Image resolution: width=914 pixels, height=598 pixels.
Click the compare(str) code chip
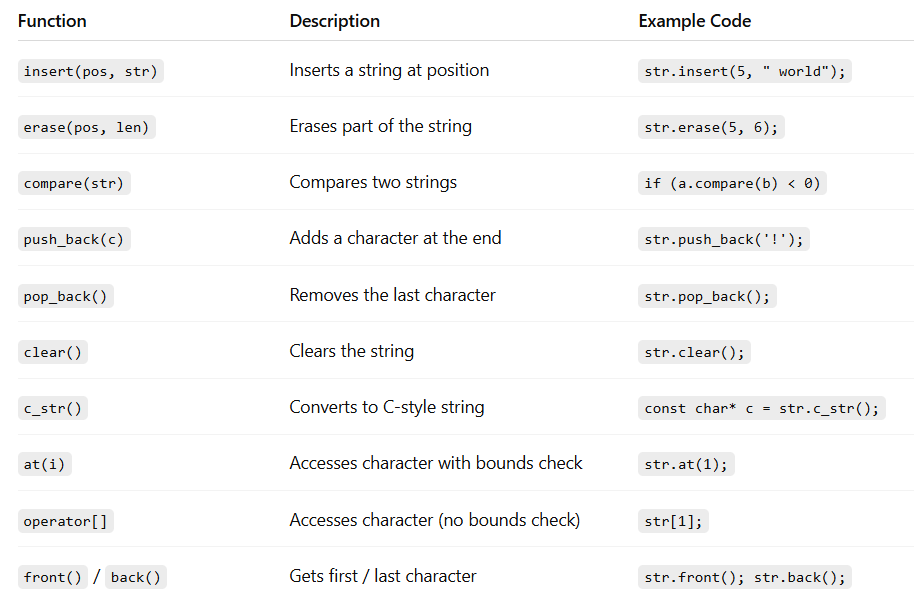[x=75, y=183]
